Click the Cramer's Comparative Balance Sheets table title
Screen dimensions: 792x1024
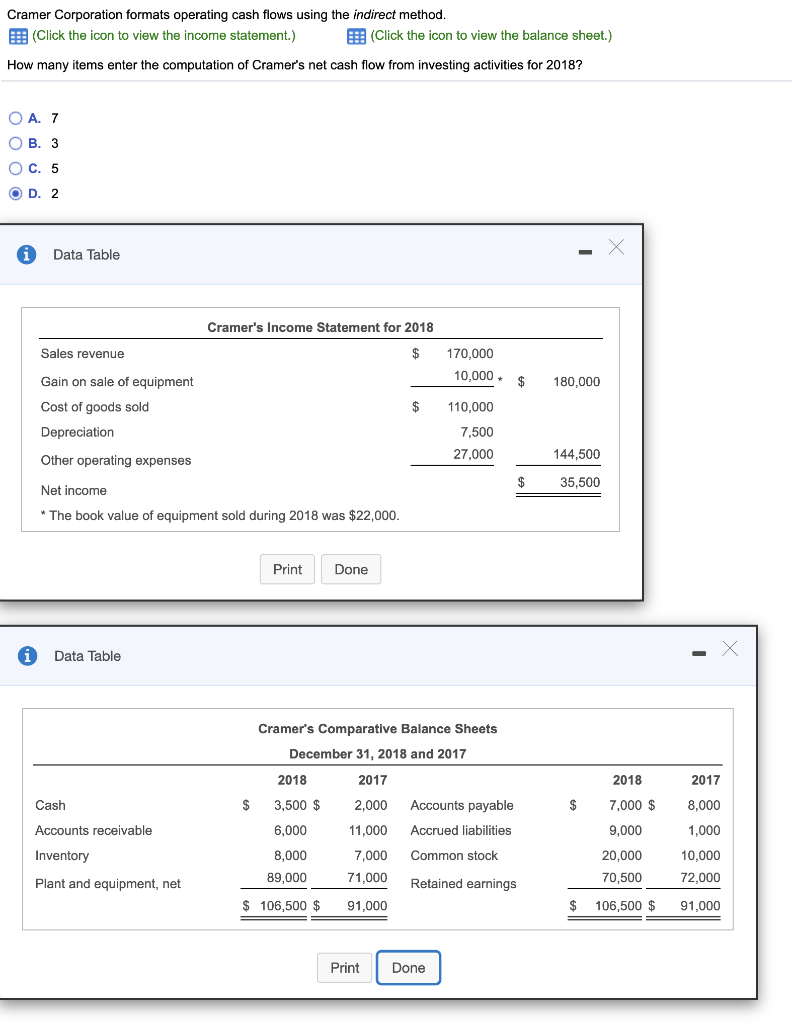point(377,728)
